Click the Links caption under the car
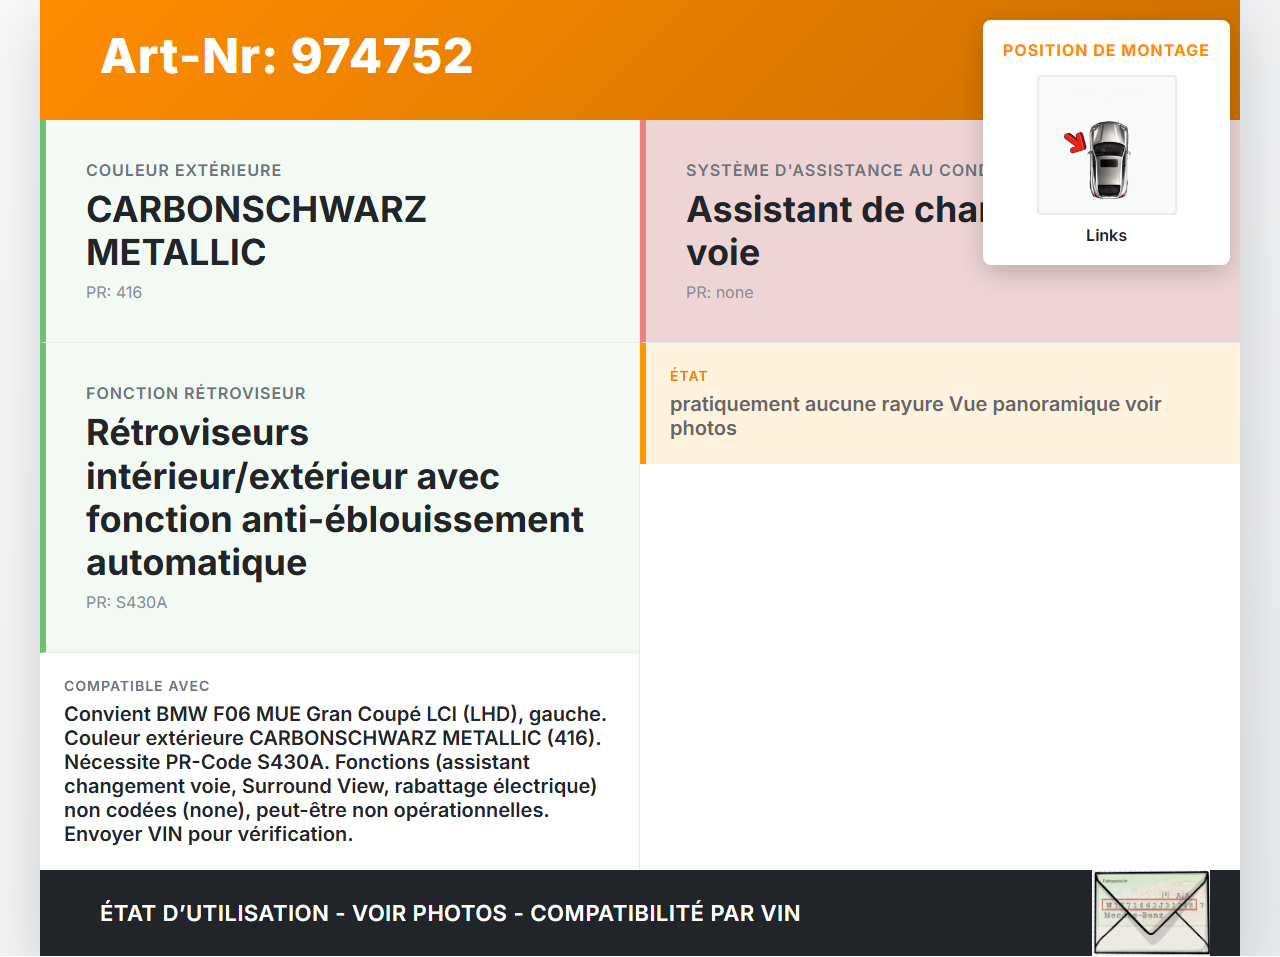This screenshot has width=1280, height=957. coord(1106,235)
